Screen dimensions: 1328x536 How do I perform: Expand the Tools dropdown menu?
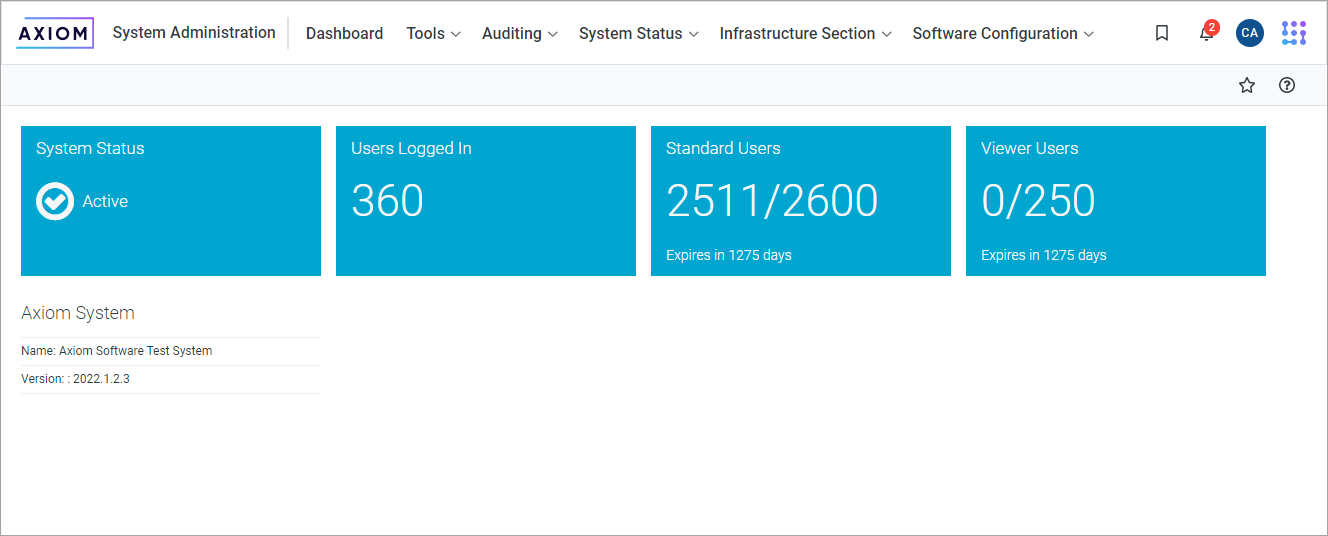(x=433, y=34)
